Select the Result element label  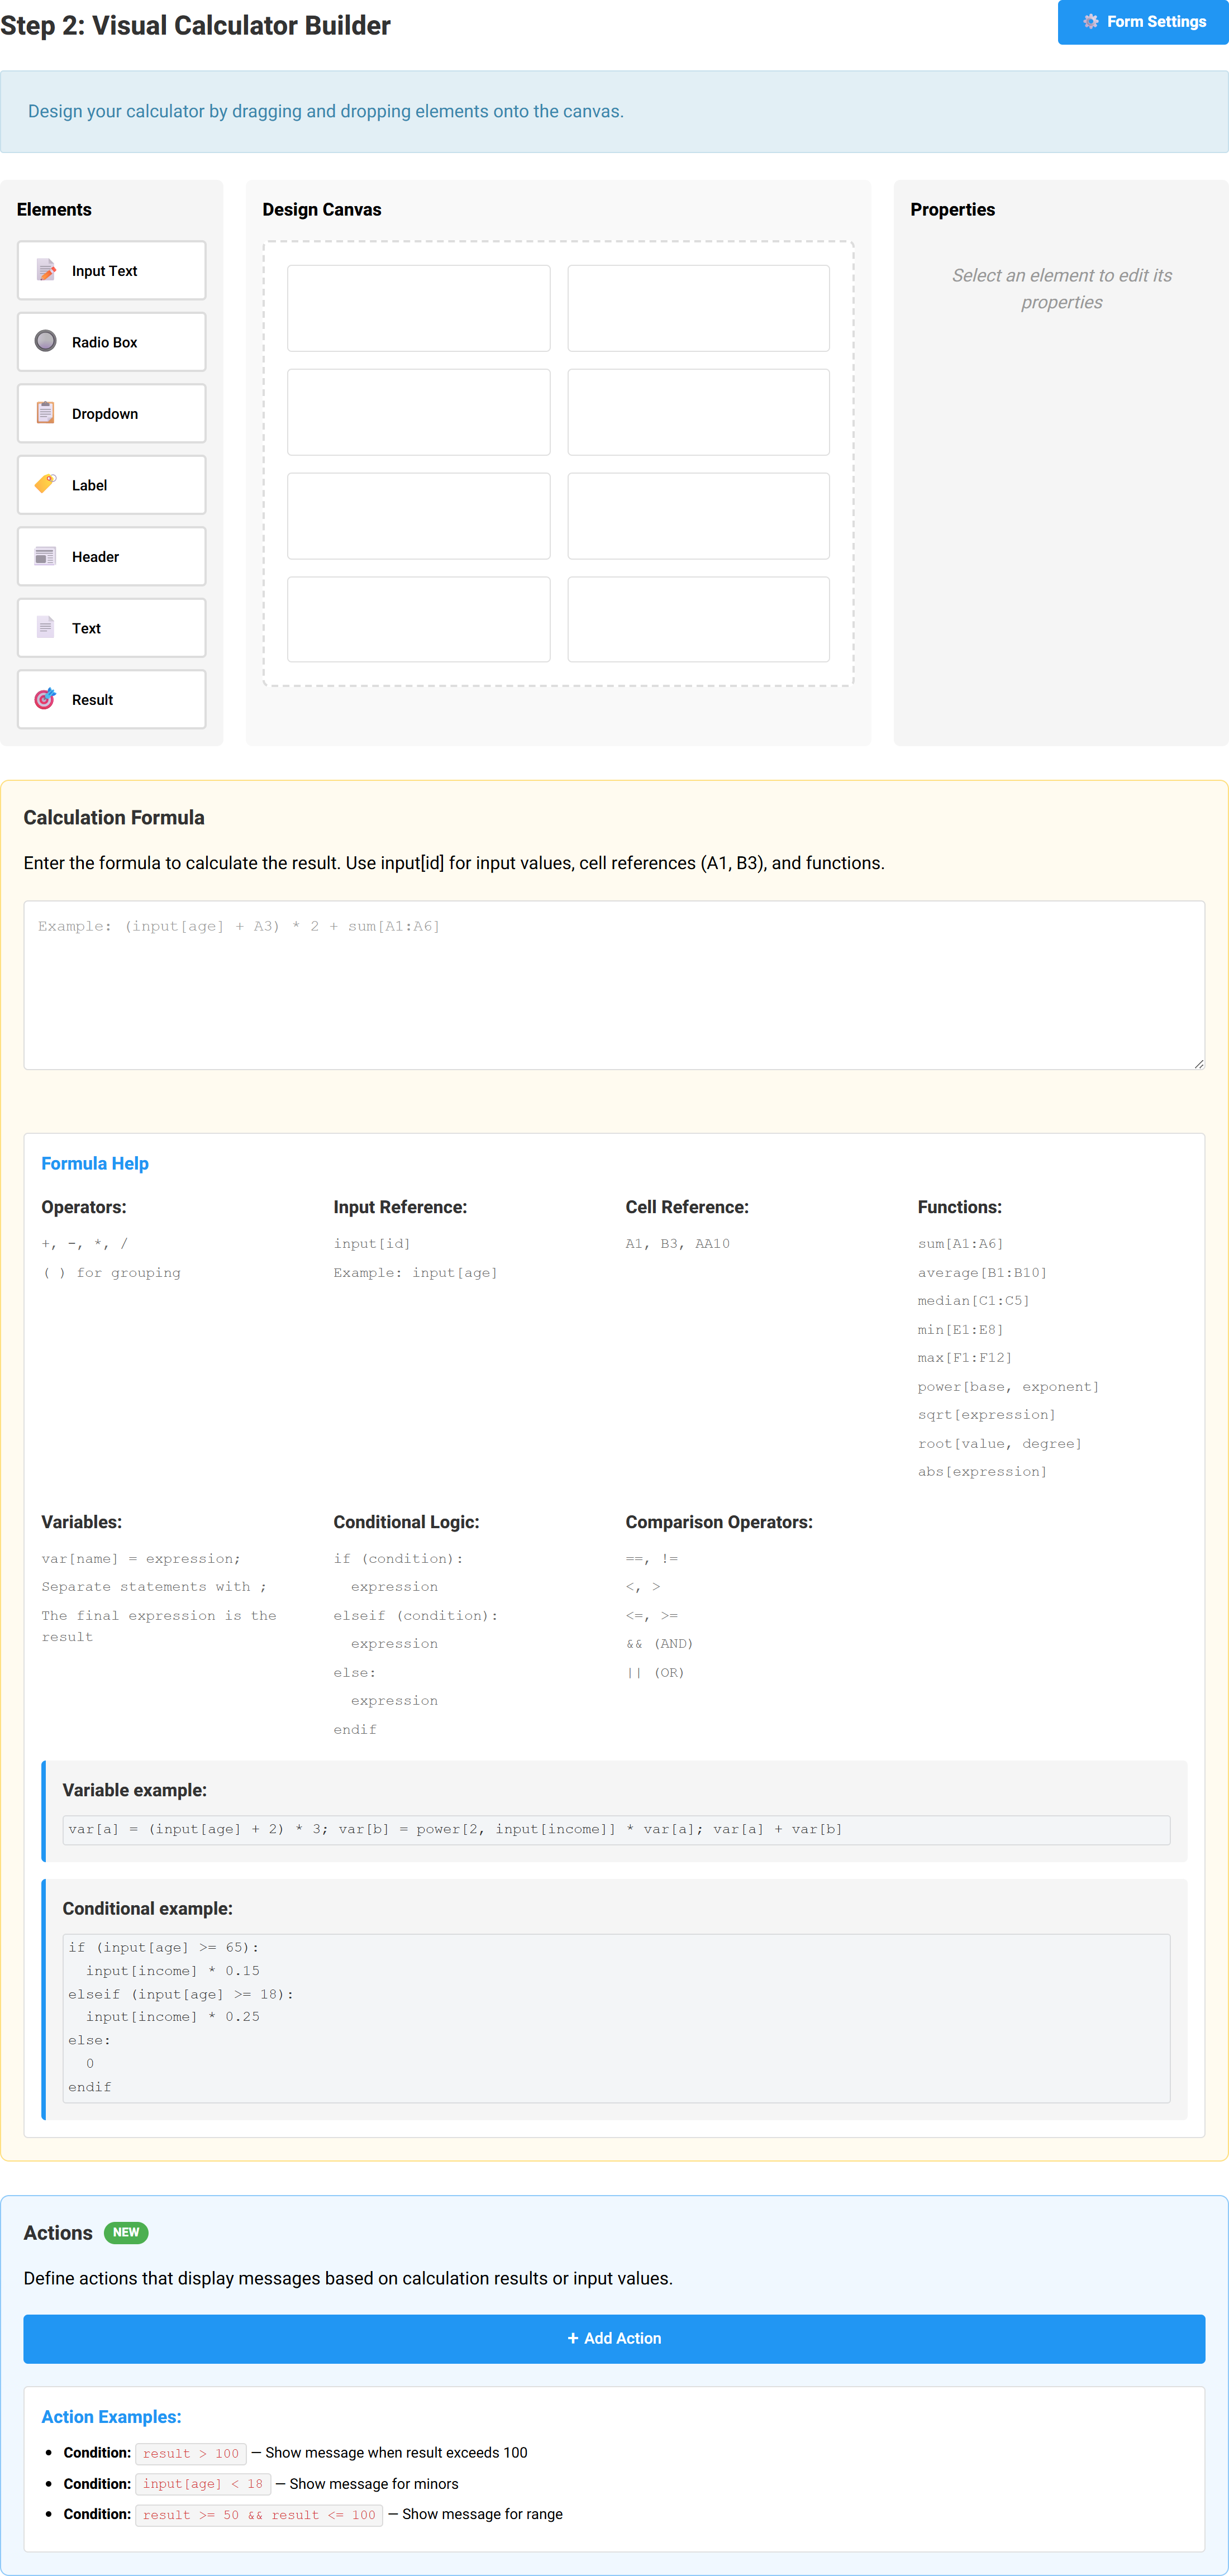click(x=92, y=700)
